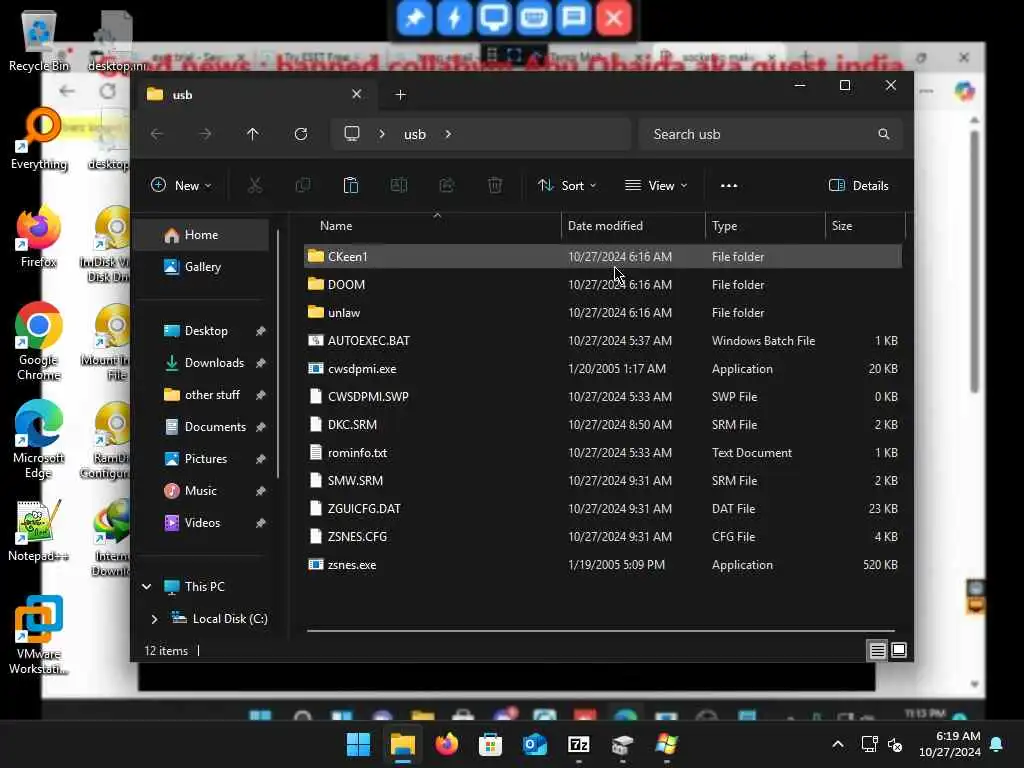Viewport: 1024px width, 768px height.
Task: Collapse the This PC tree node
Action: 147,586
